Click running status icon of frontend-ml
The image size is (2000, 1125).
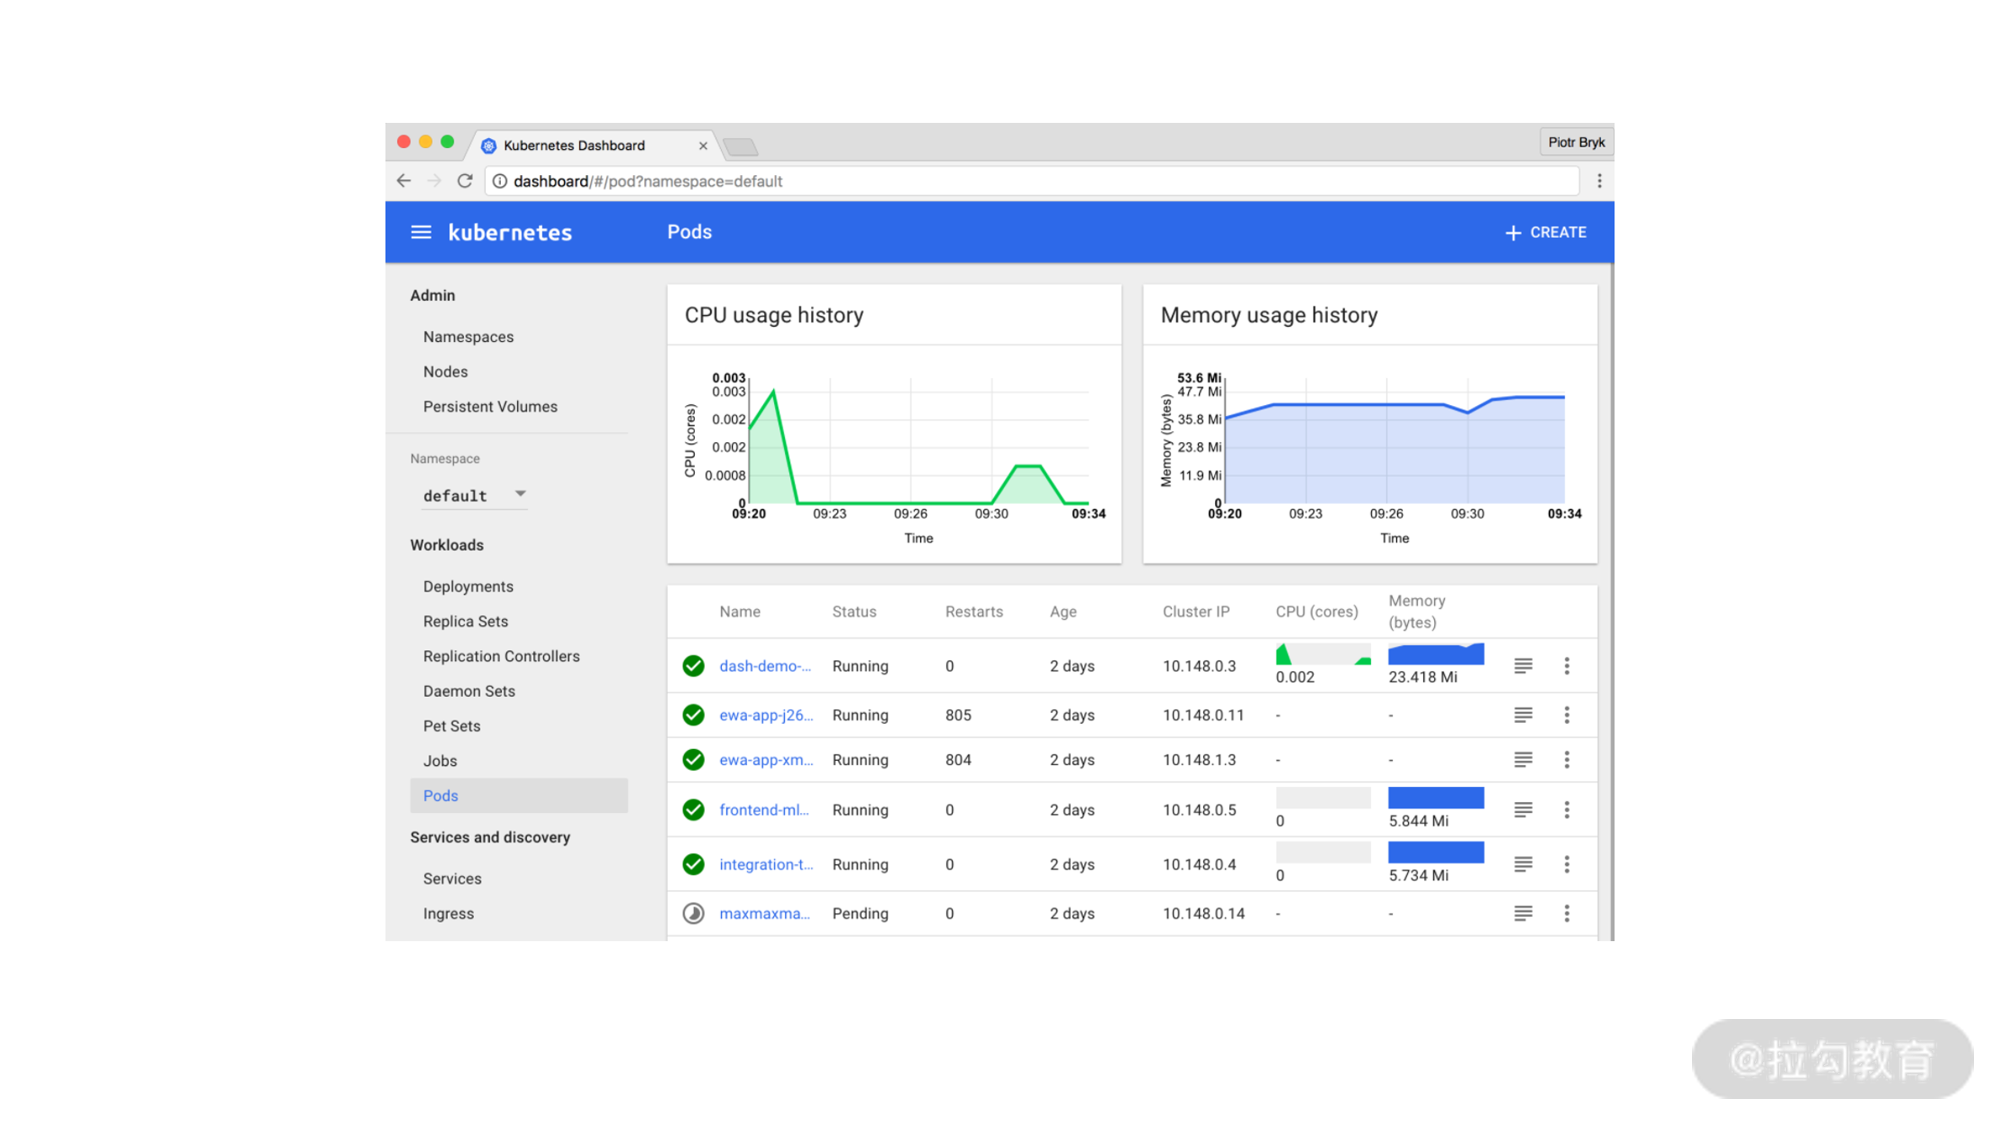pos(693,810)
